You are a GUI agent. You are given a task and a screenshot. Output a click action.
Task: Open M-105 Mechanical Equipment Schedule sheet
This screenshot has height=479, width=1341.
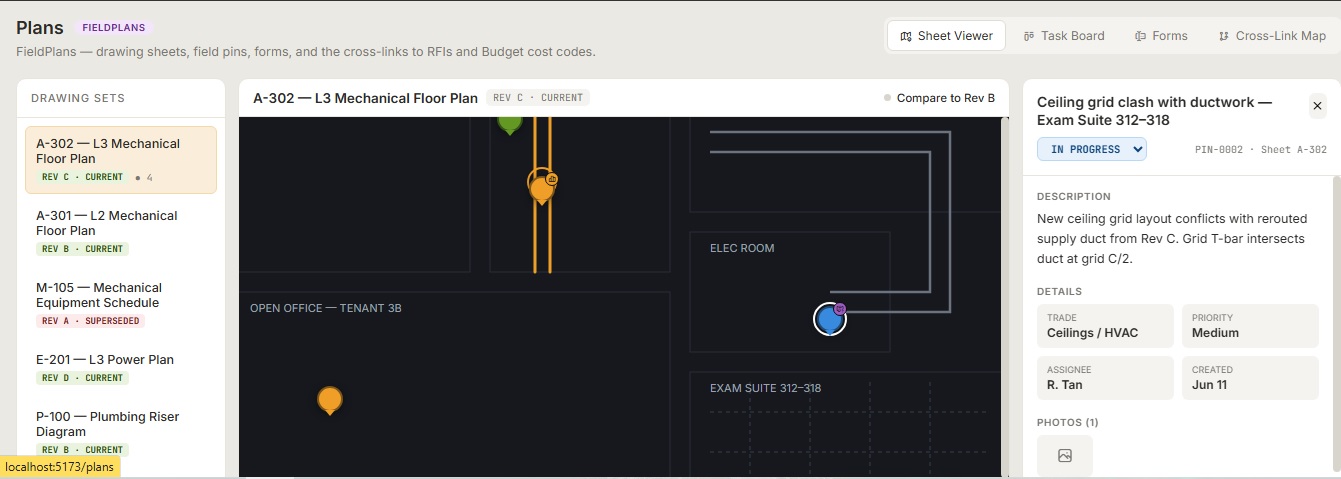(121, 303)
